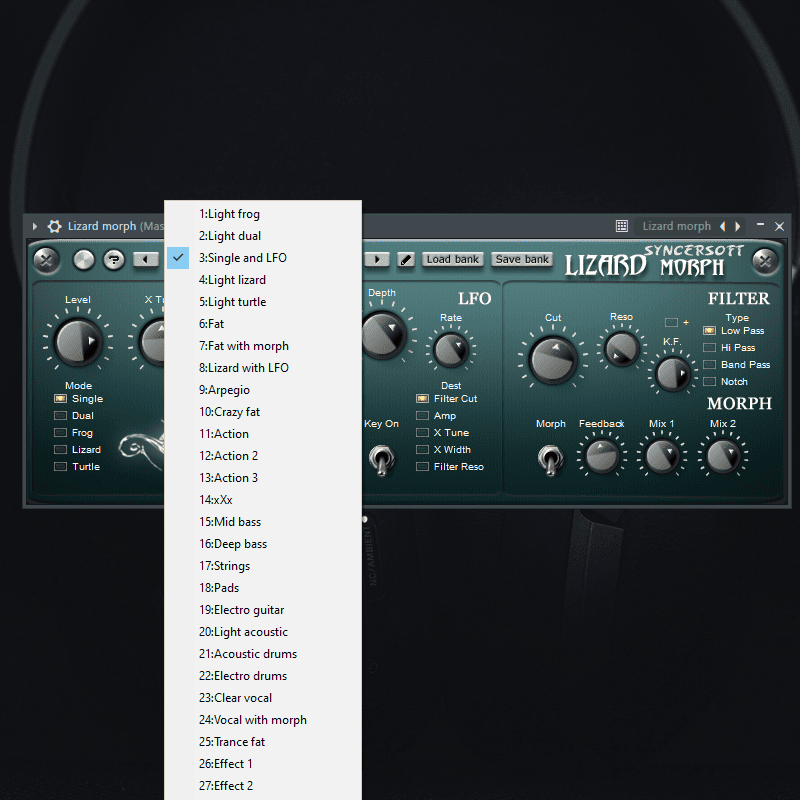The height and width of the screenshot is (800, 800).
Task: Choose preset 17:Strings
Action: [263, 566]
